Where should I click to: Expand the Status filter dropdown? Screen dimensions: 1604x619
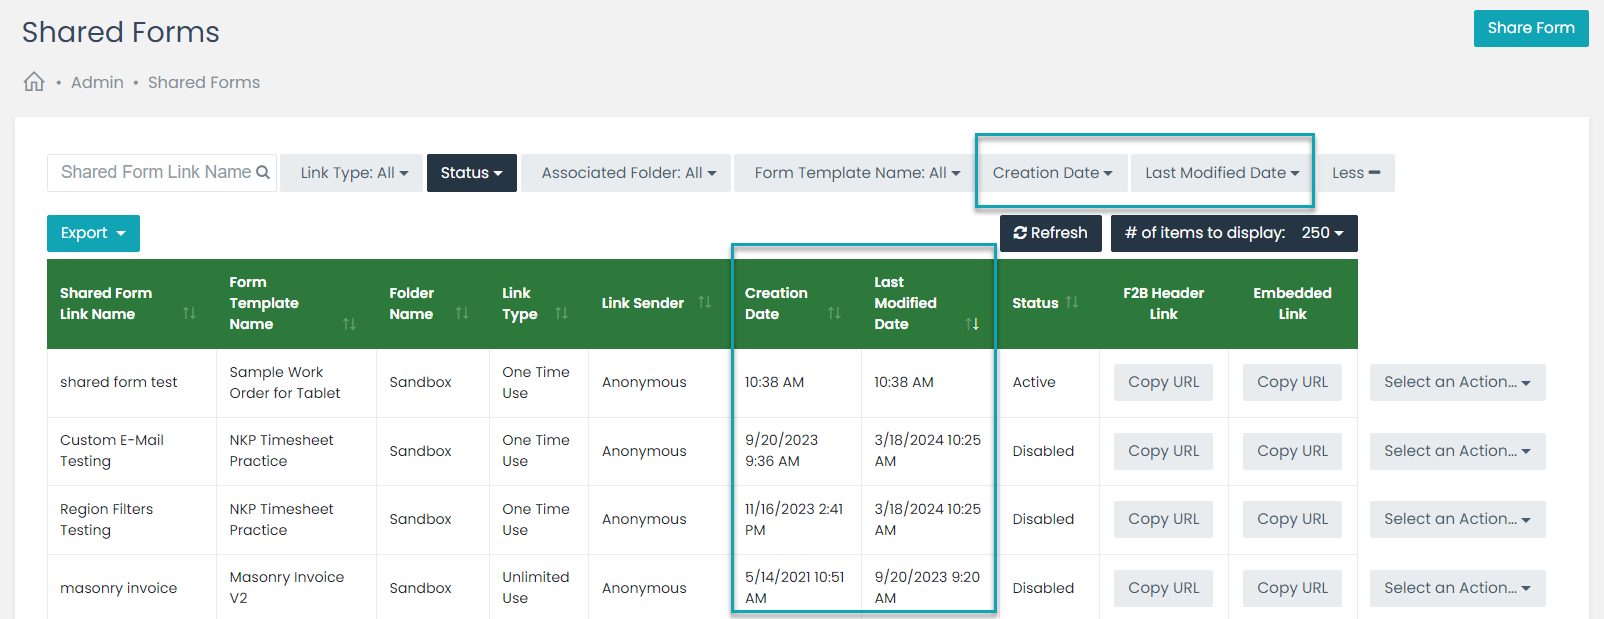click(471, 173)
